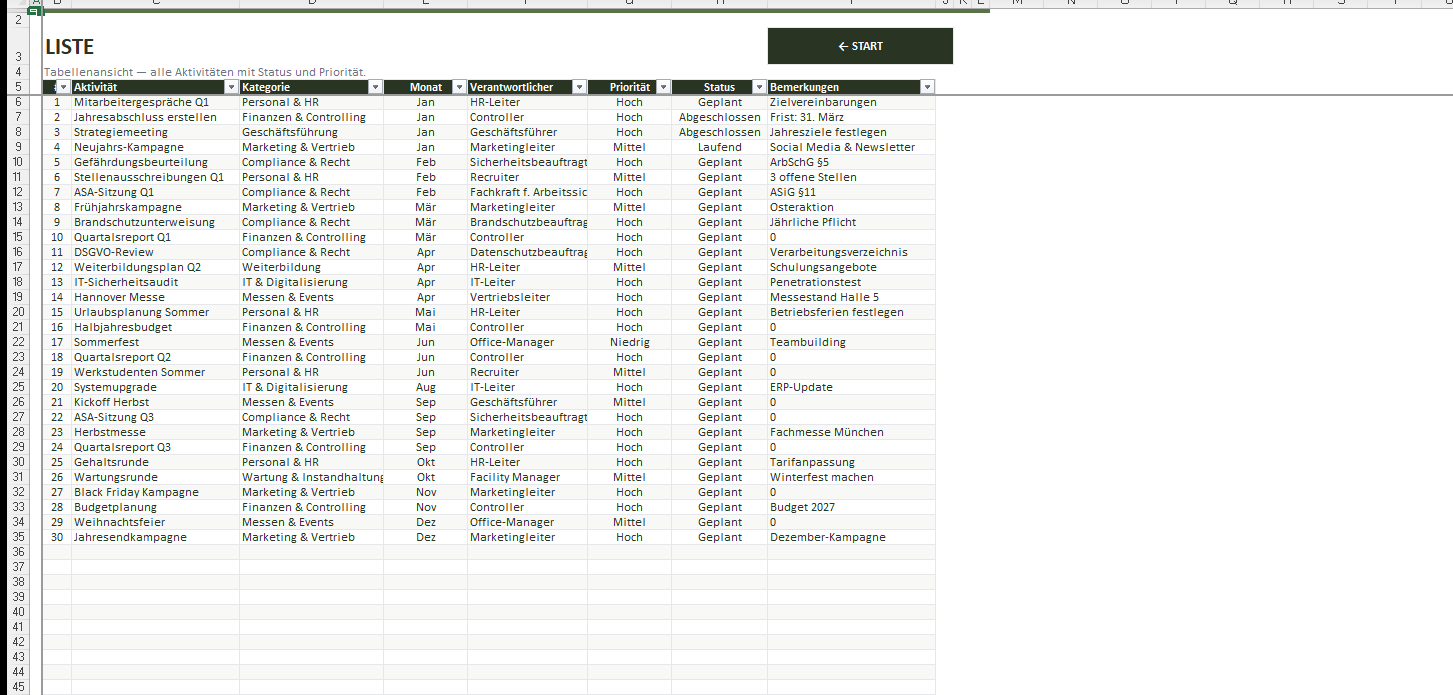Viewport: 1453px width, 695px height.
Task: Select the LISTE title cell
Action: pos(70,47)
